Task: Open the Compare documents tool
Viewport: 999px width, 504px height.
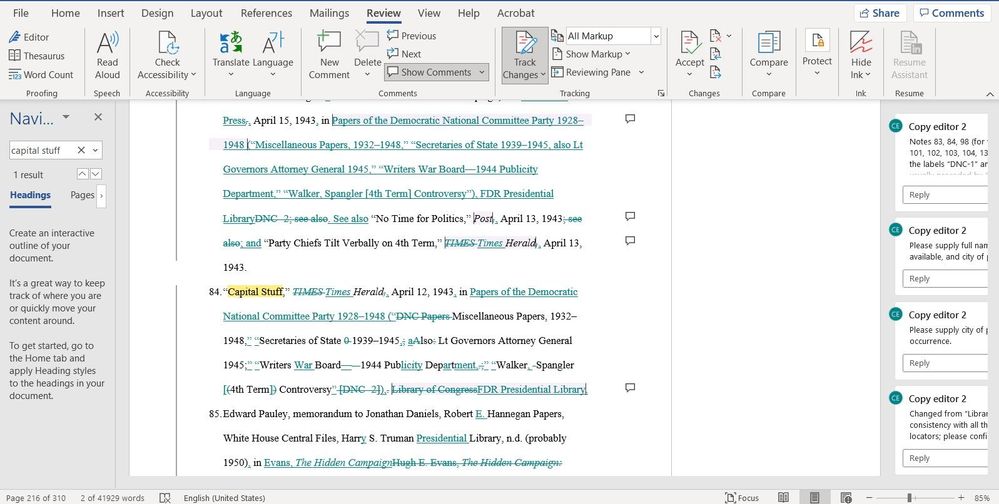Action: [x=768, y=55]
